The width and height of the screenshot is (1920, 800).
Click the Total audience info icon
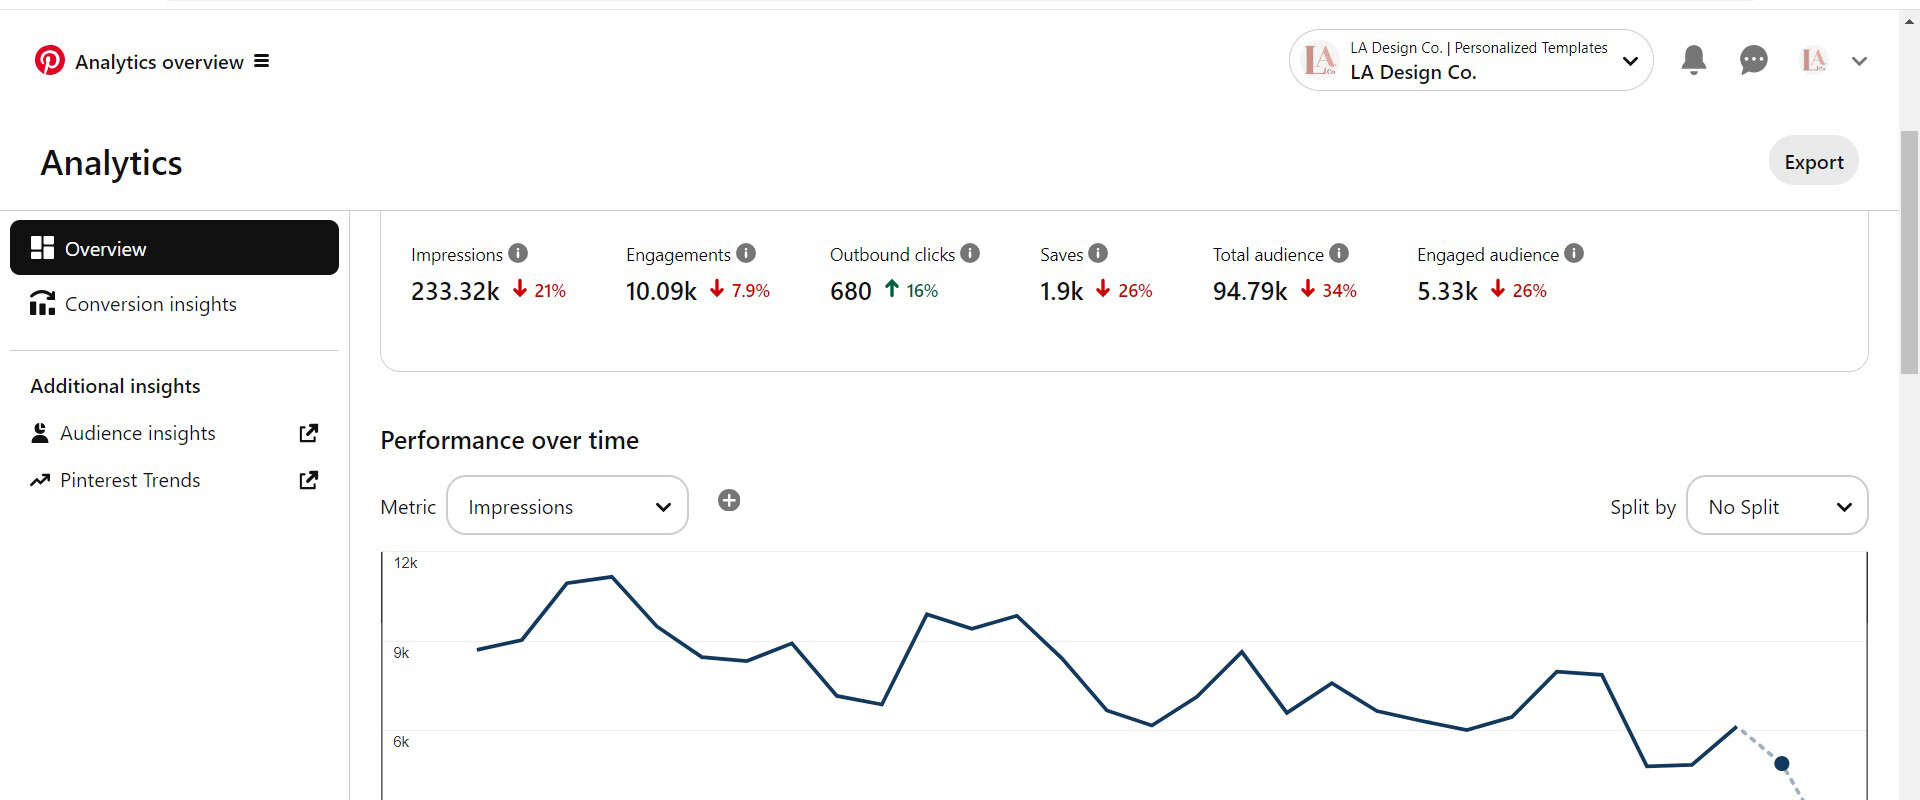pos(1339,253)
